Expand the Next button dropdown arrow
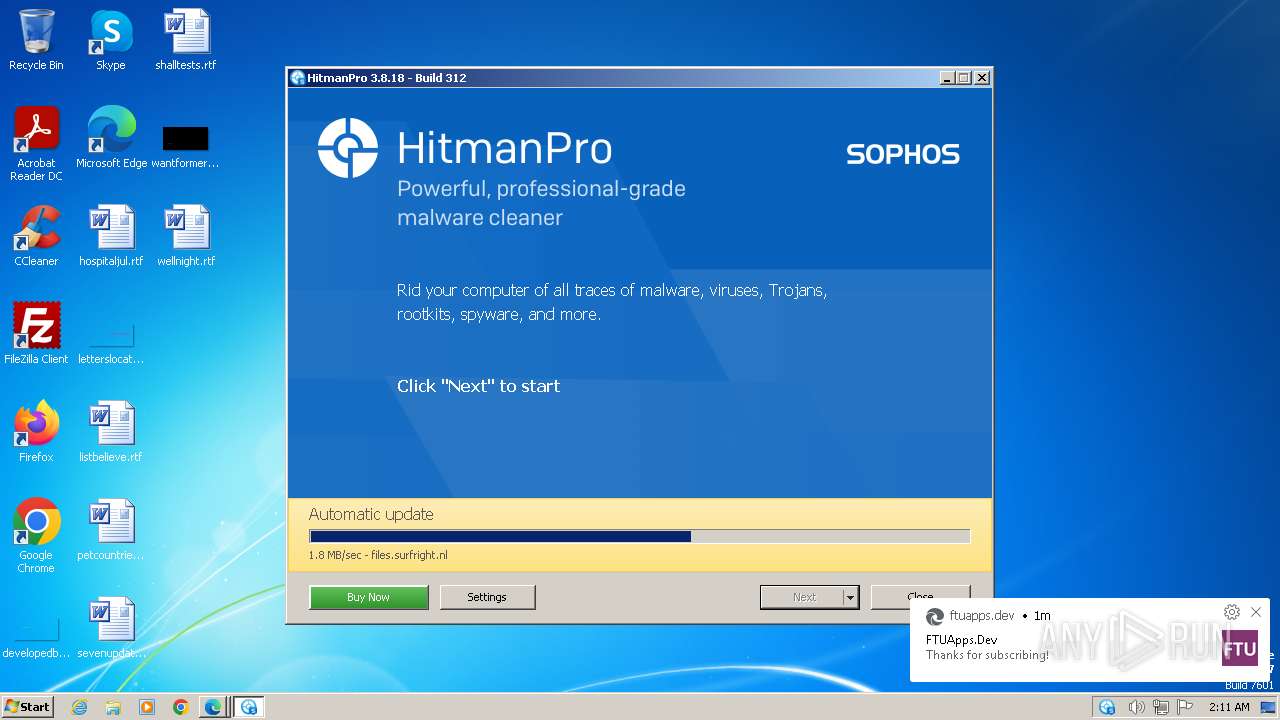Viewport: 1280px width, 720px height. coord(850,597)
